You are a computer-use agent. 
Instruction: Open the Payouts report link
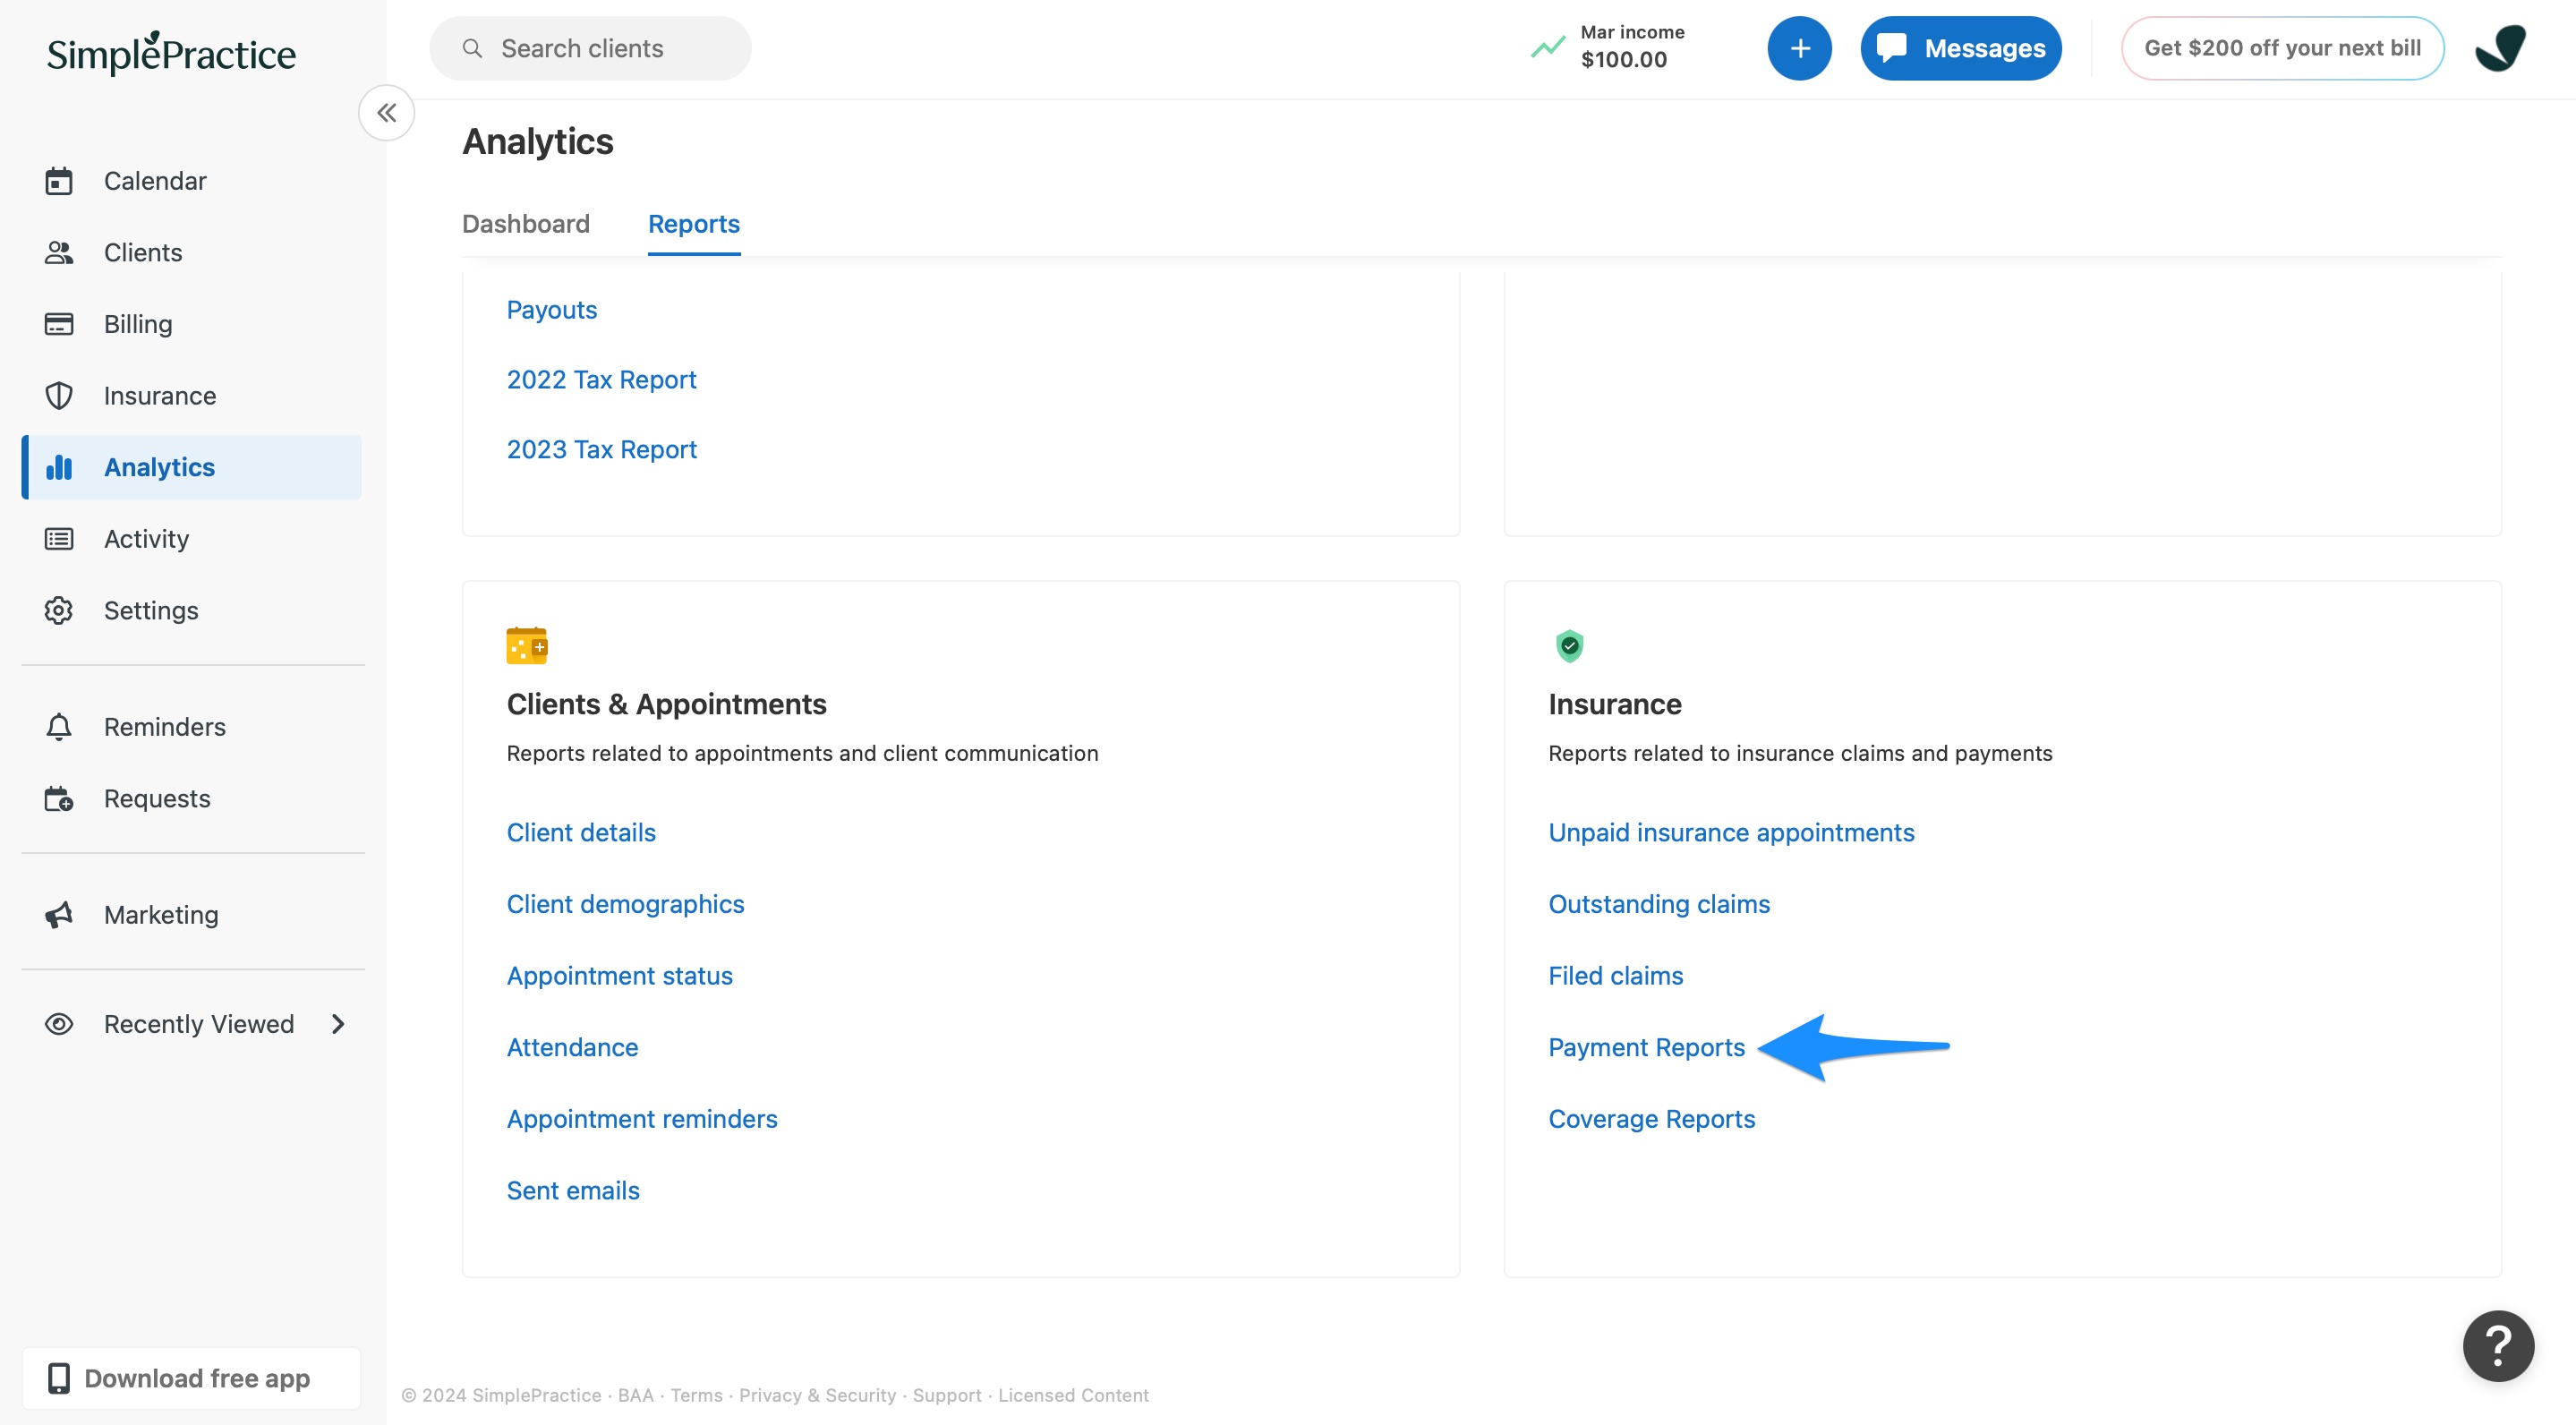(551, 310)
